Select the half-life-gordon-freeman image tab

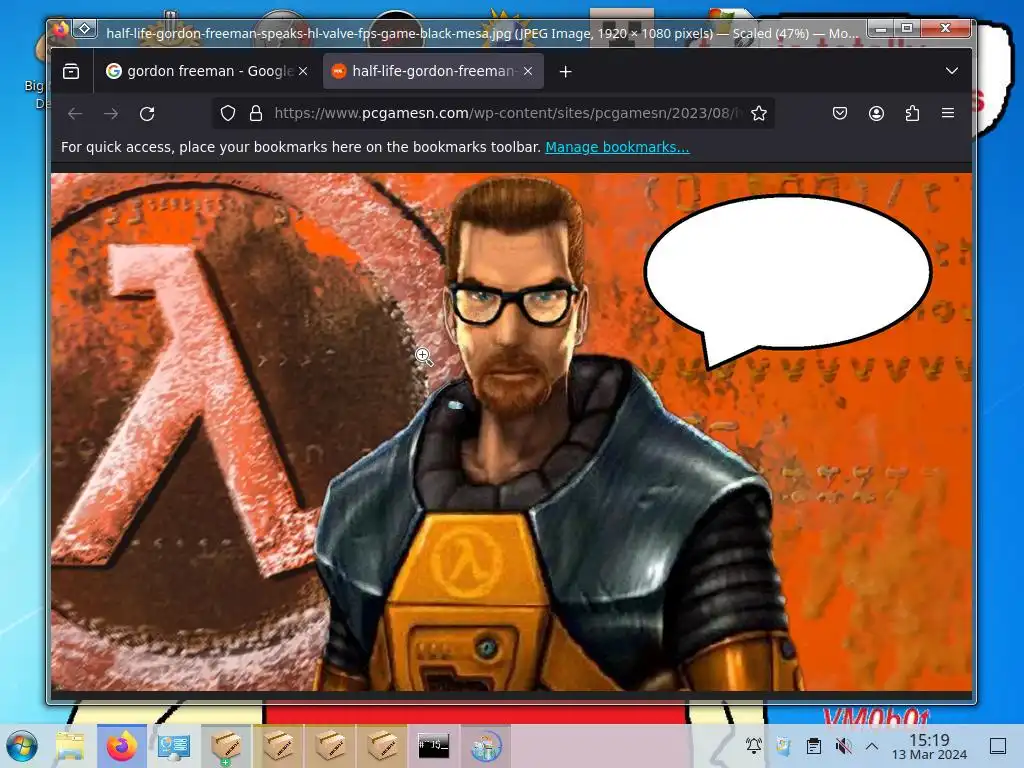434,71
